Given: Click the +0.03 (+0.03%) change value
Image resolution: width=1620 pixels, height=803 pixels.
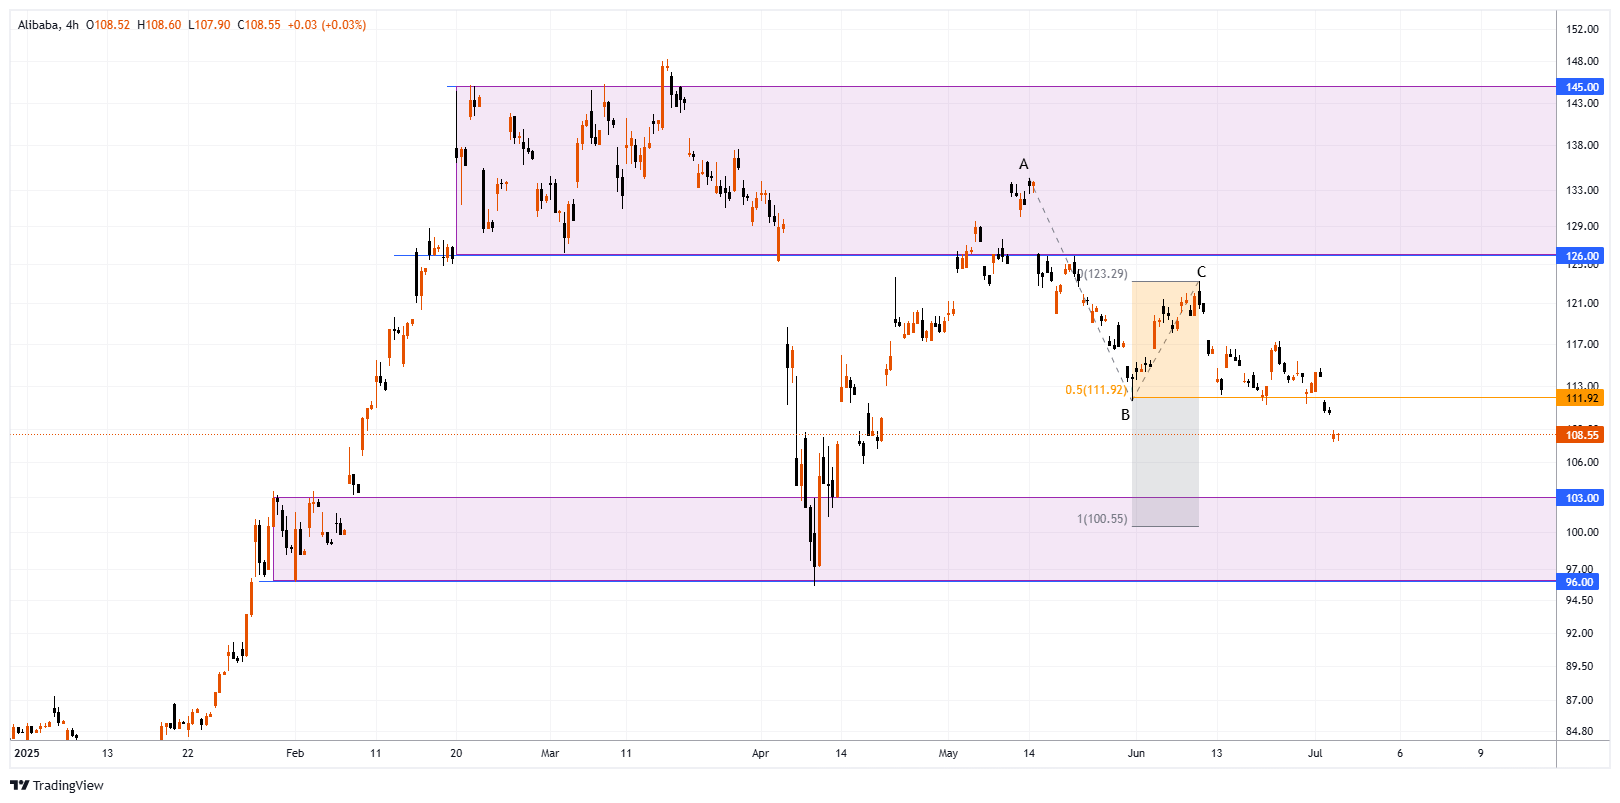Looking at the screenshot, I should [327, 25].
